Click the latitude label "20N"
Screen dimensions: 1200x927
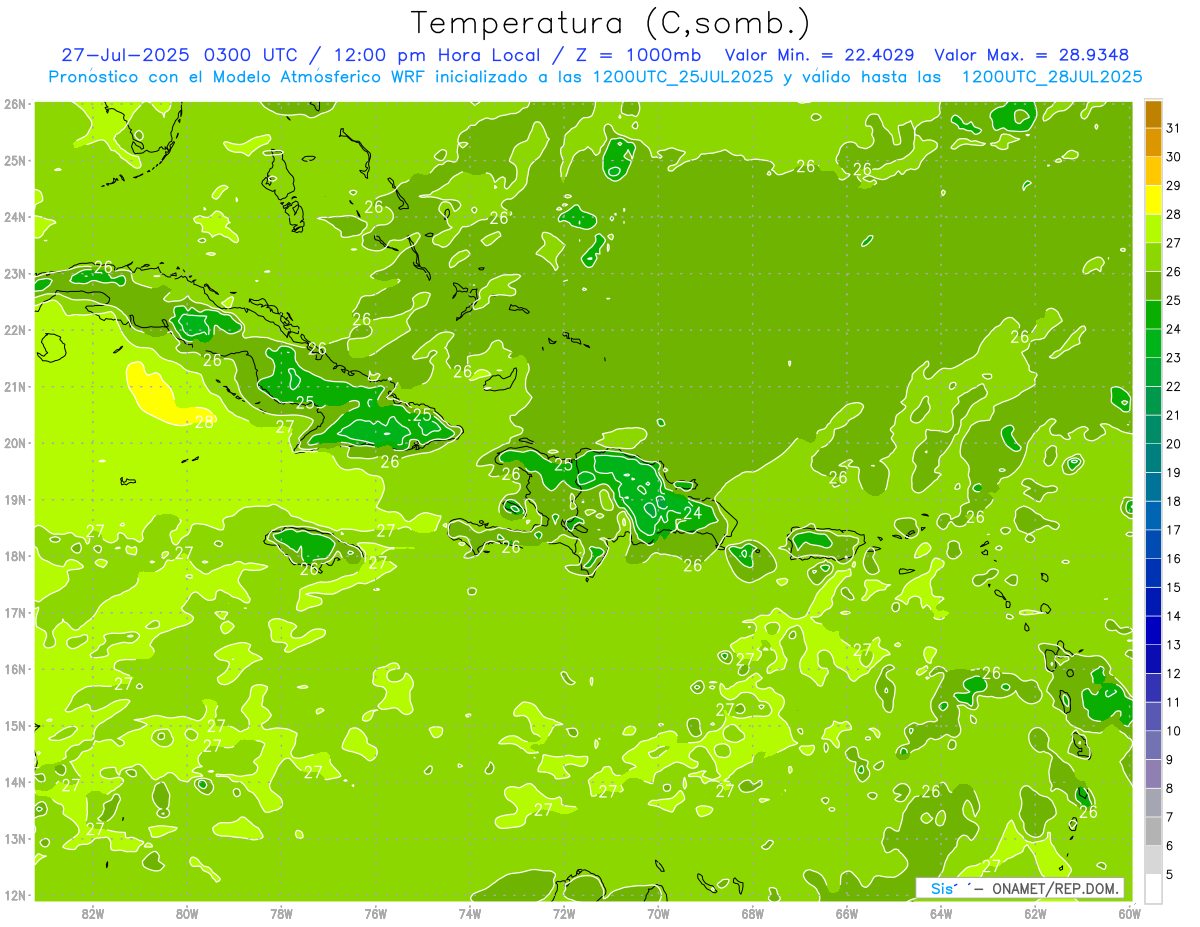[x=15, y=443]
